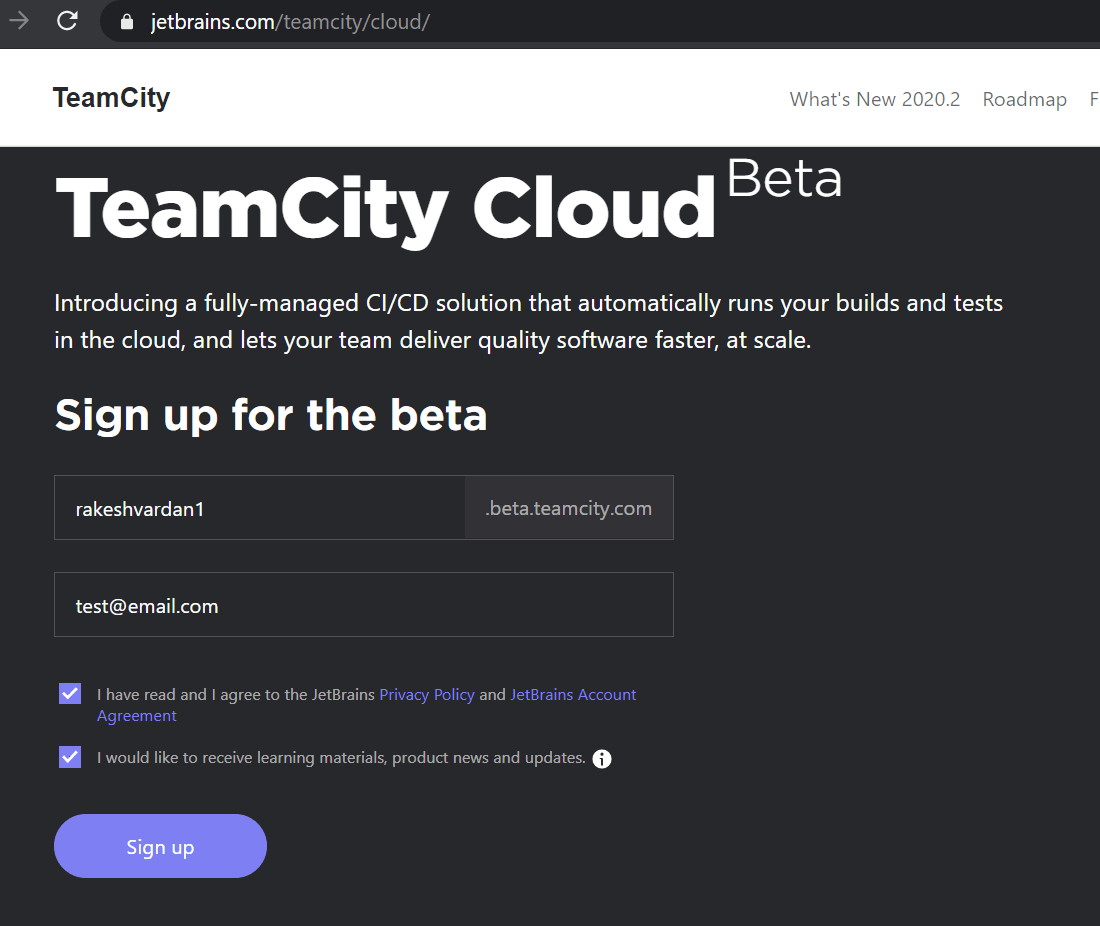
Task: Go to the TeamCity home logo
Action: click(111, 98)
